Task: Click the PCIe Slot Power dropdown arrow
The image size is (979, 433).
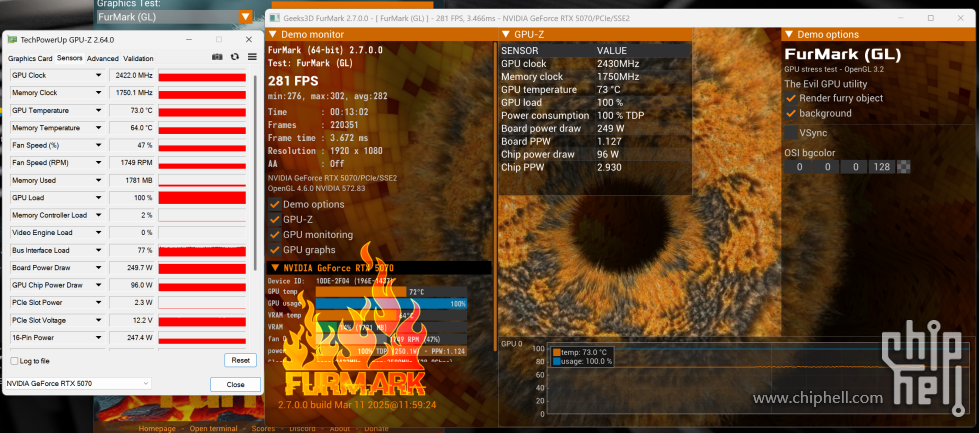Action: [x=98, y=303]
